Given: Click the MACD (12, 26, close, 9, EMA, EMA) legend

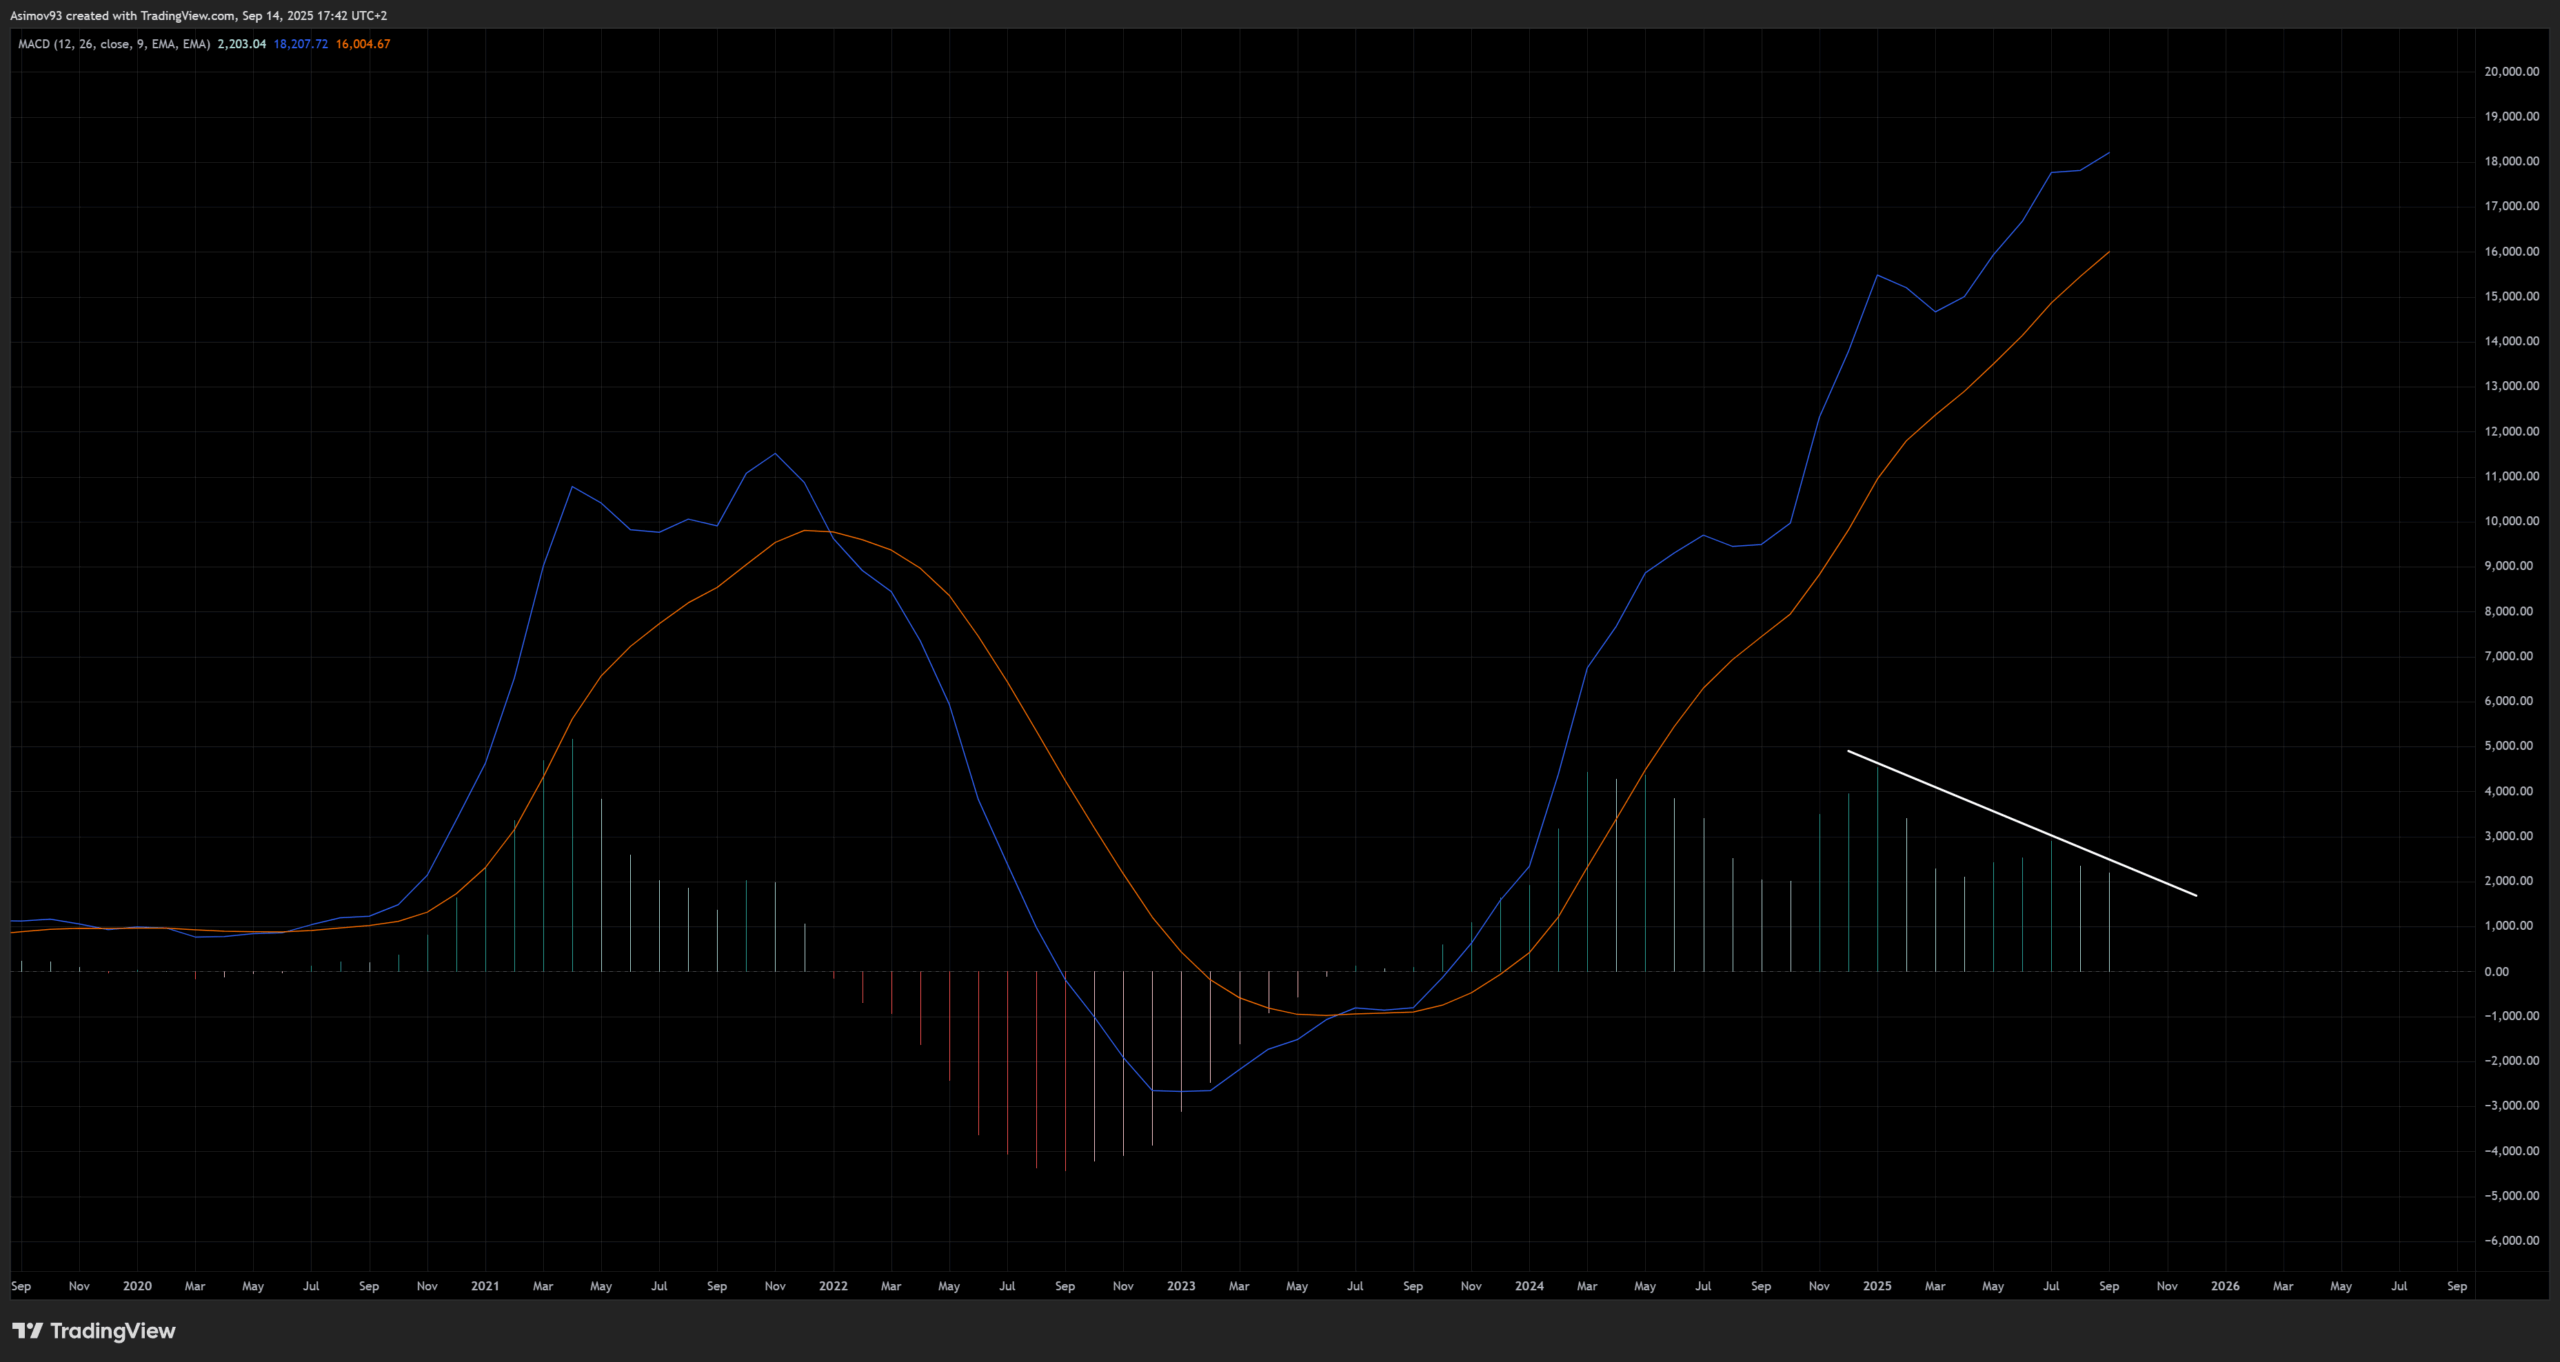Looking at the screenshot, I should point(114,44).
